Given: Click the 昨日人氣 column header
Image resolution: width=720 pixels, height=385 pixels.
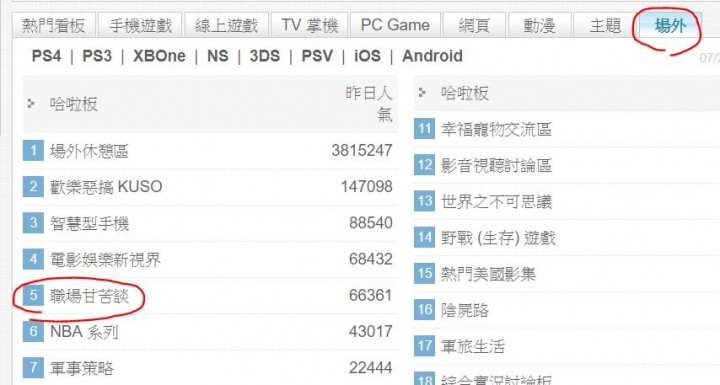Looking at the screenshot, I should (x=369, y=104).
